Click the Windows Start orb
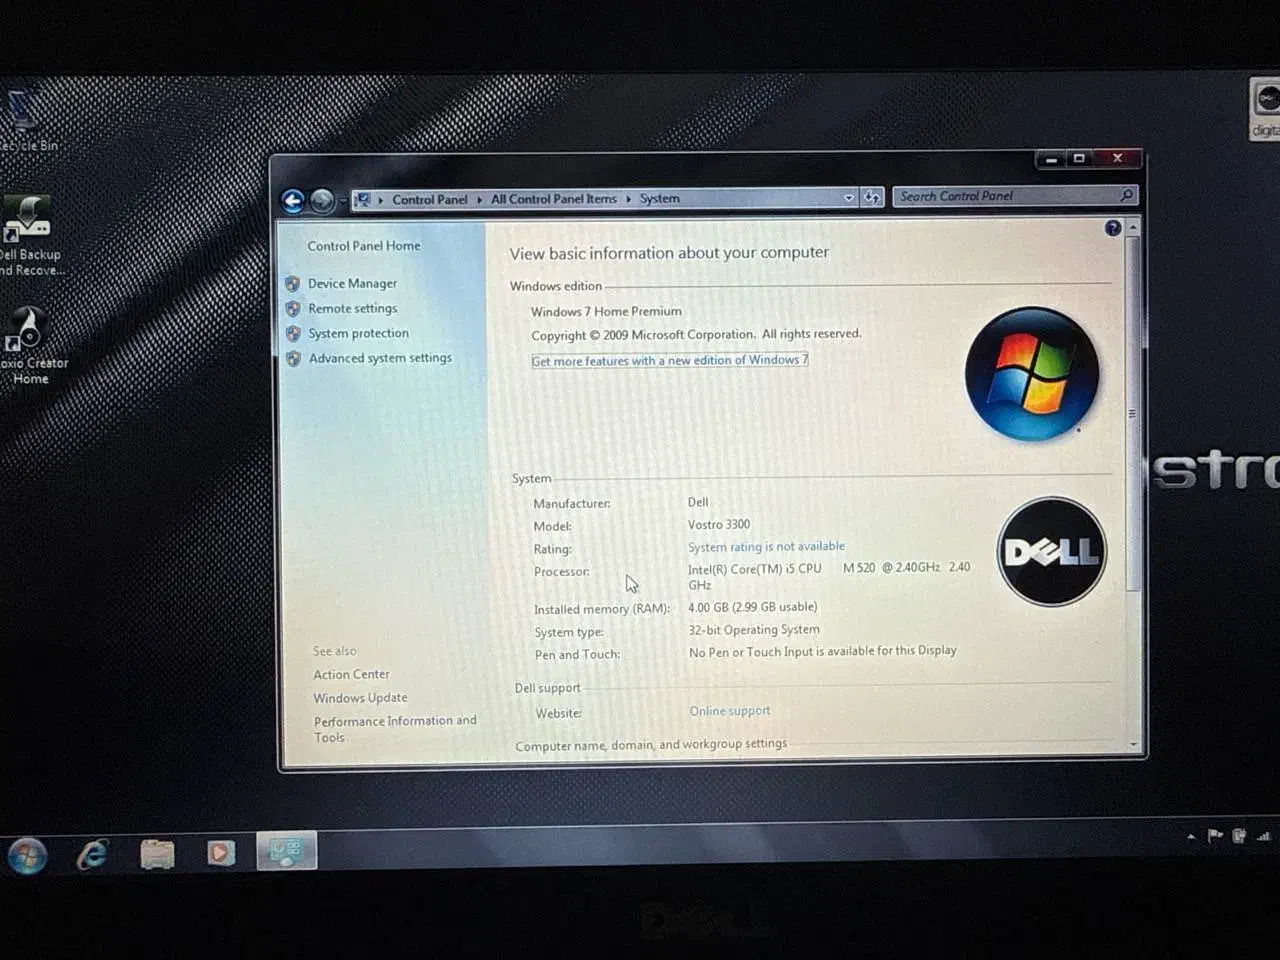The image size is (1280, 960). 28,856
